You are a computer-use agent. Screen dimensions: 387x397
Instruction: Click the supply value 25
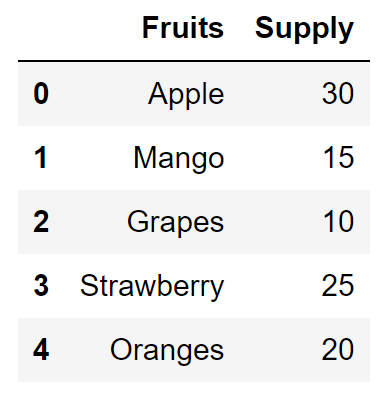[x=338, y=286]
